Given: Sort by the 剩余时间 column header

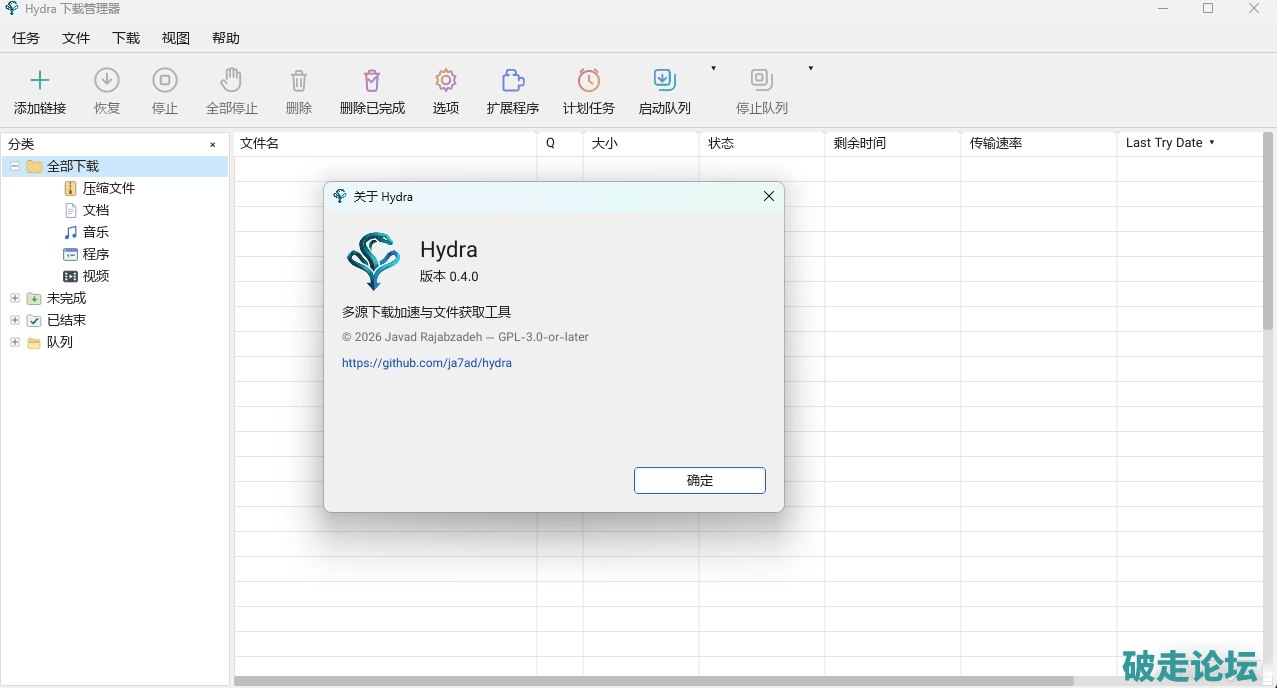Looking at the screenshot, I should point(893,143).
